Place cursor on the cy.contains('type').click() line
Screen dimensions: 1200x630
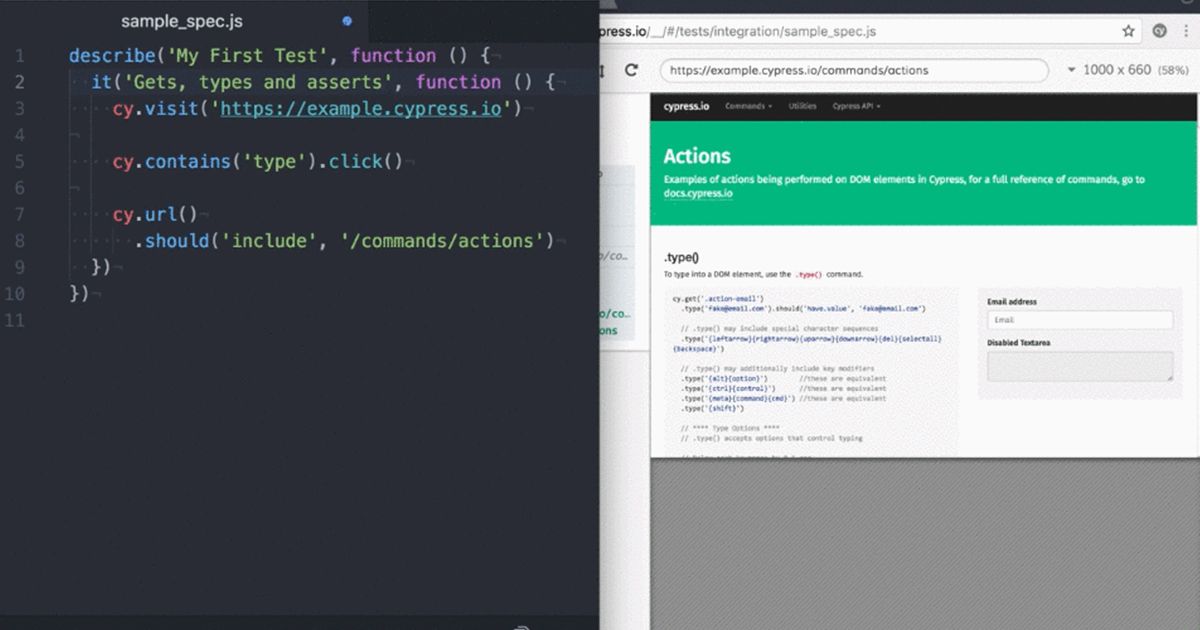click(x=258, y=161)
